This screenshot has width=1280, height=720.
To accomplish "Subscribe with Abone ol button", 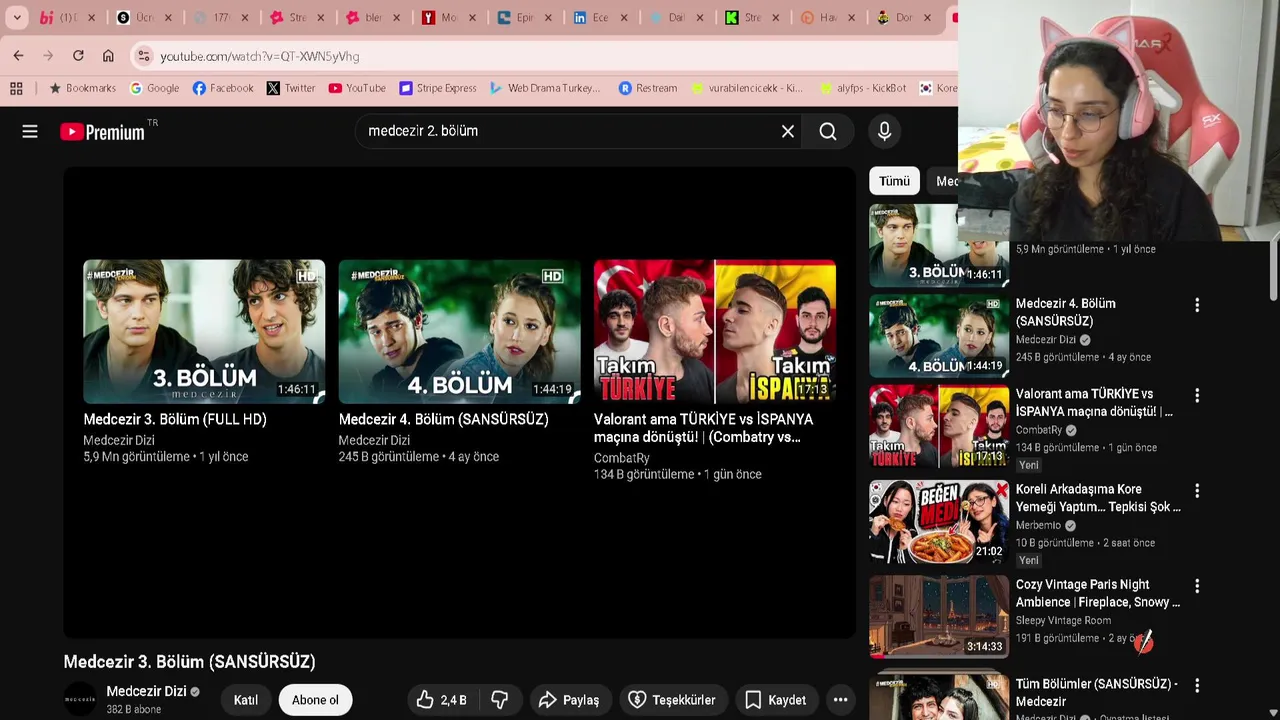I will pyautogui.click(x=315, y=700).
